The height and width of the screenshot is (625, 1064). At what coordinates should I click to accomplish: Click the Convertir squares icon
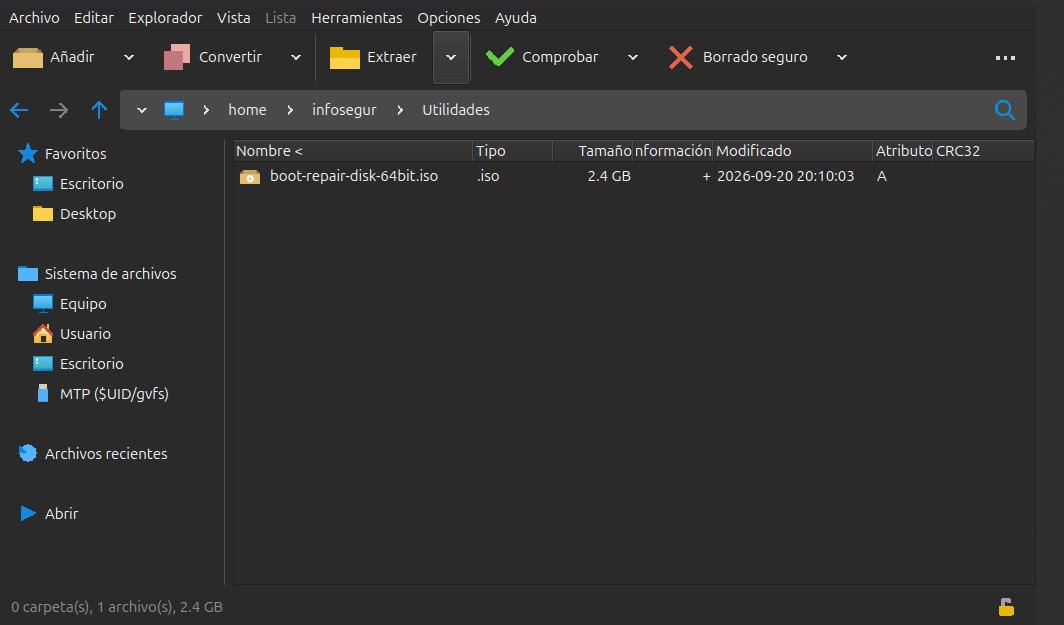point(177,57)
